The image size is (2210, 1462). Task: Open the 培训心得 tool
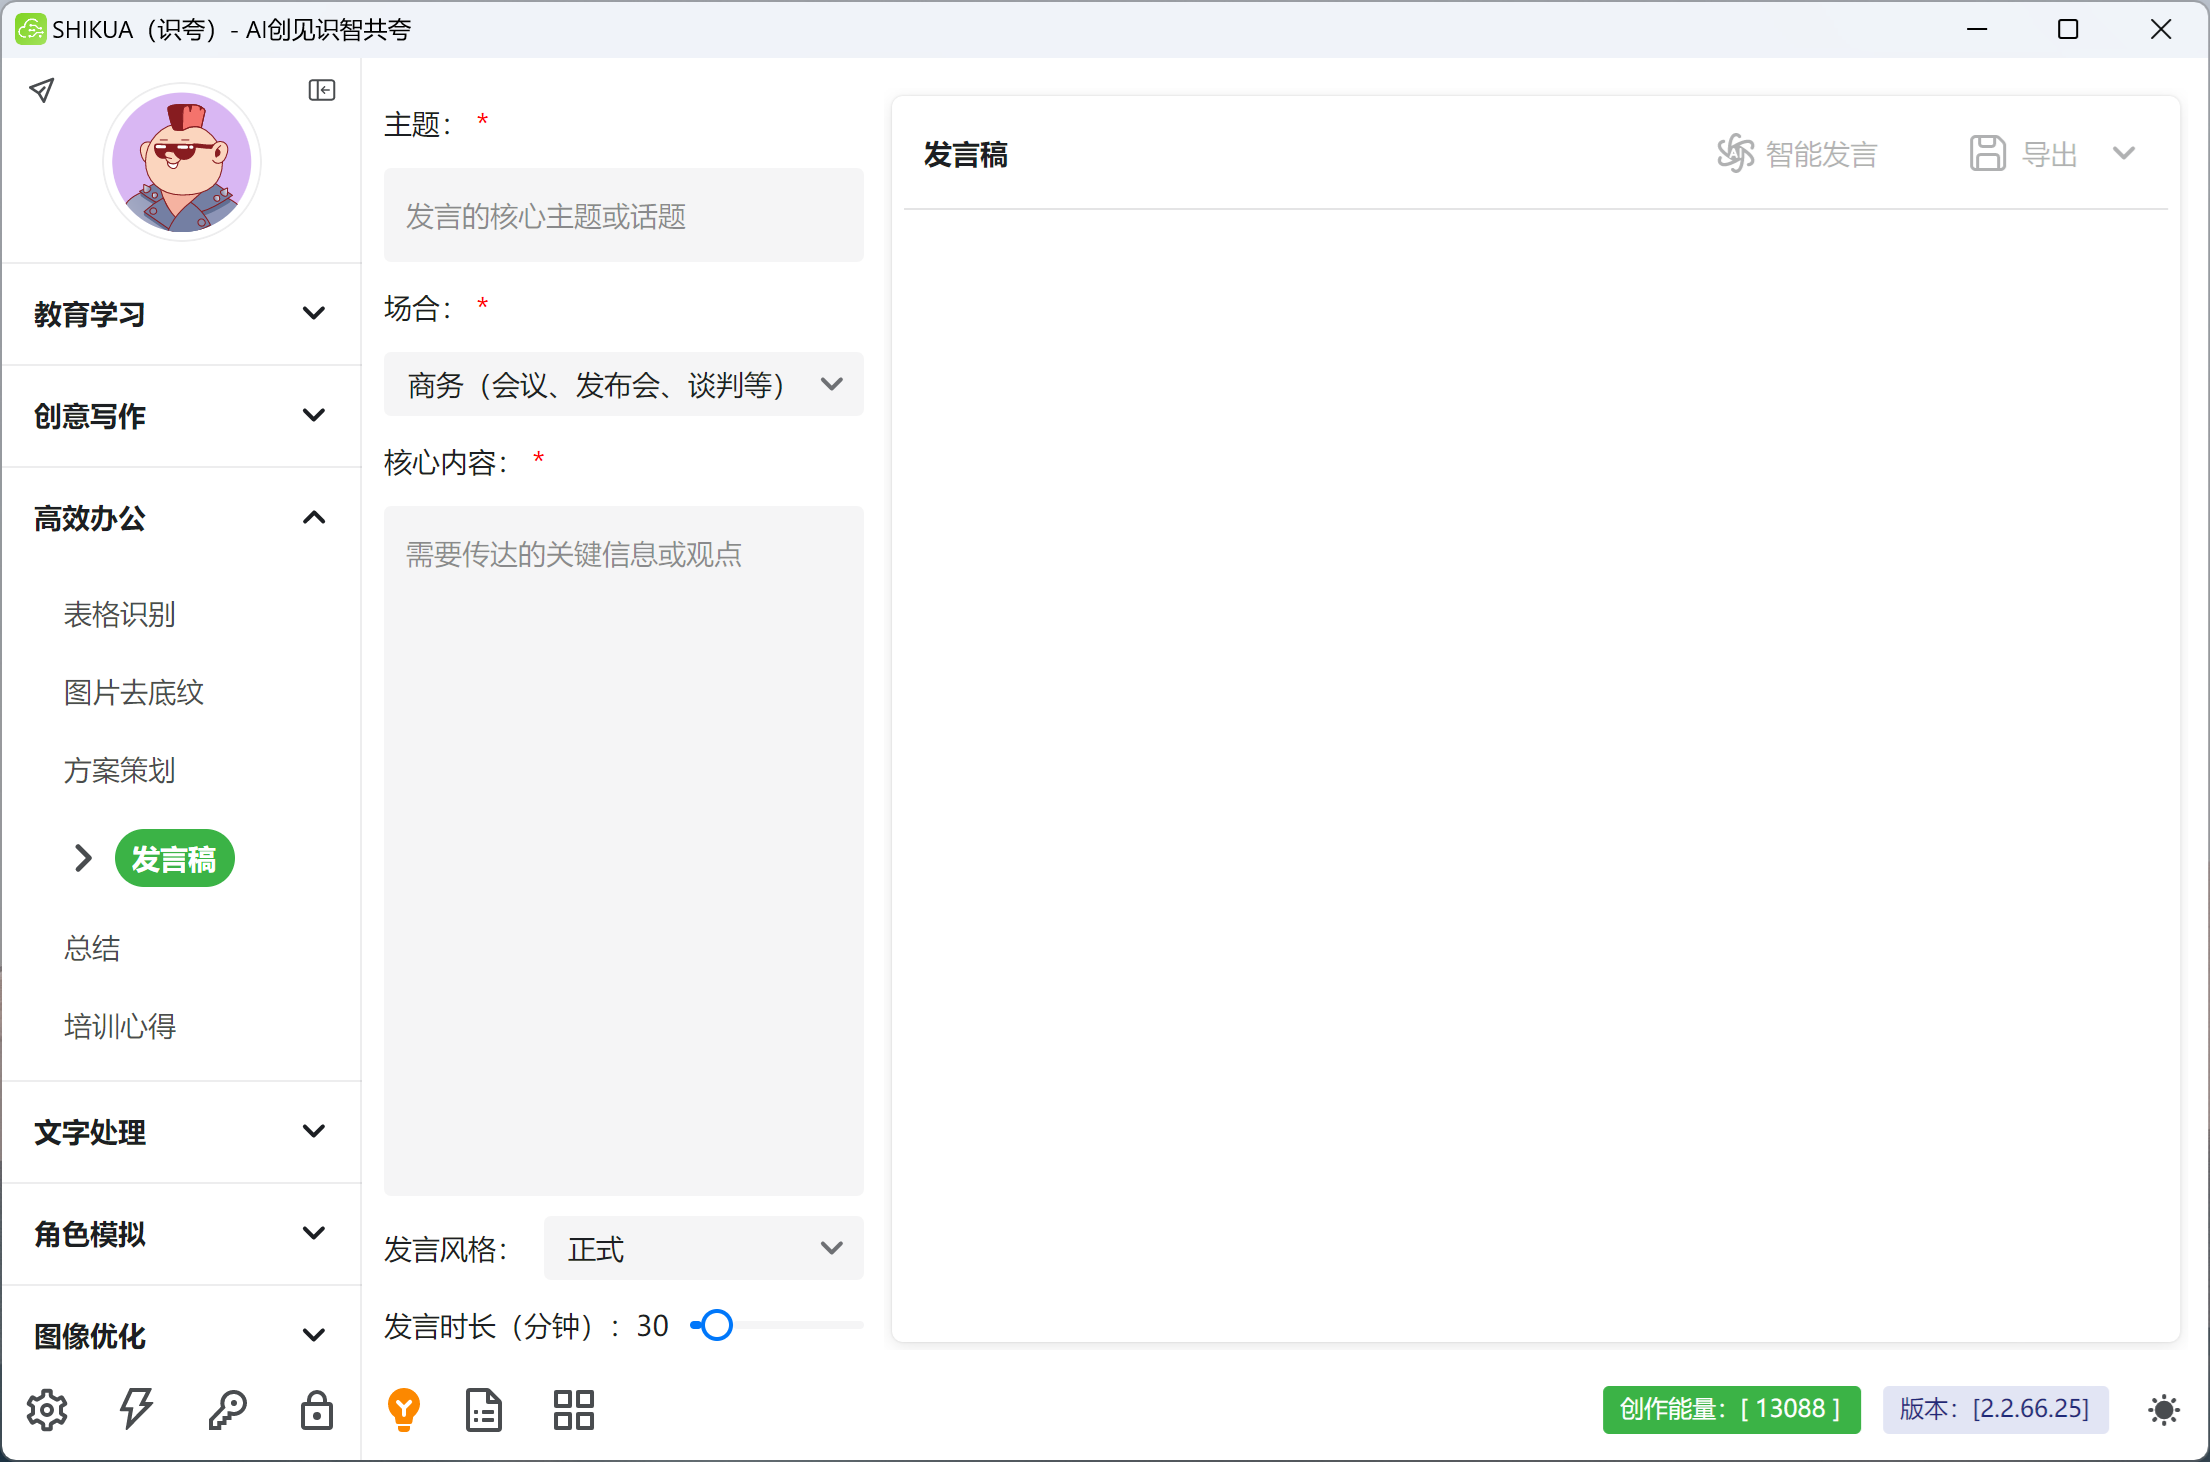click(120, 1026)
